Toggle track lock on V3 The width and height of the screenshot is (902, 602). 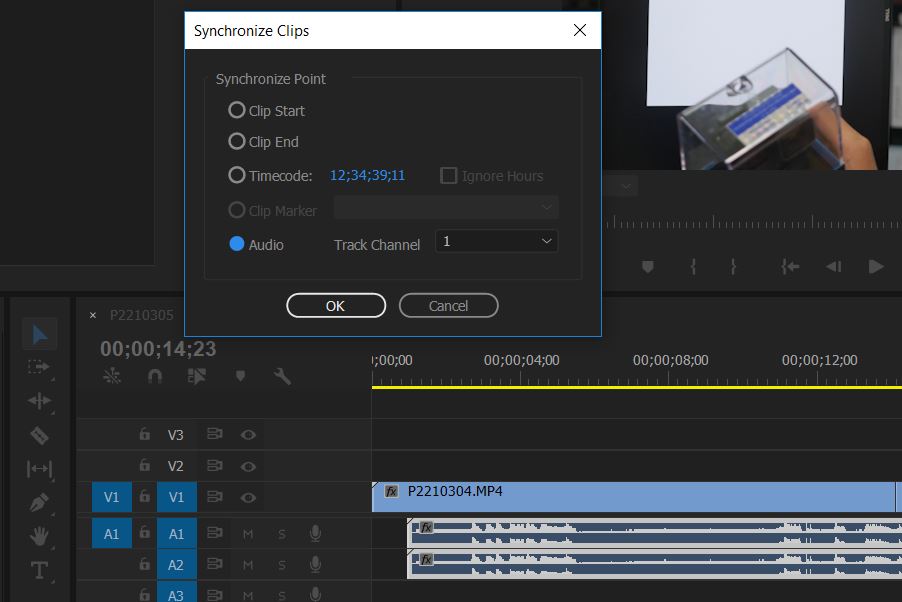coord(145,435)
